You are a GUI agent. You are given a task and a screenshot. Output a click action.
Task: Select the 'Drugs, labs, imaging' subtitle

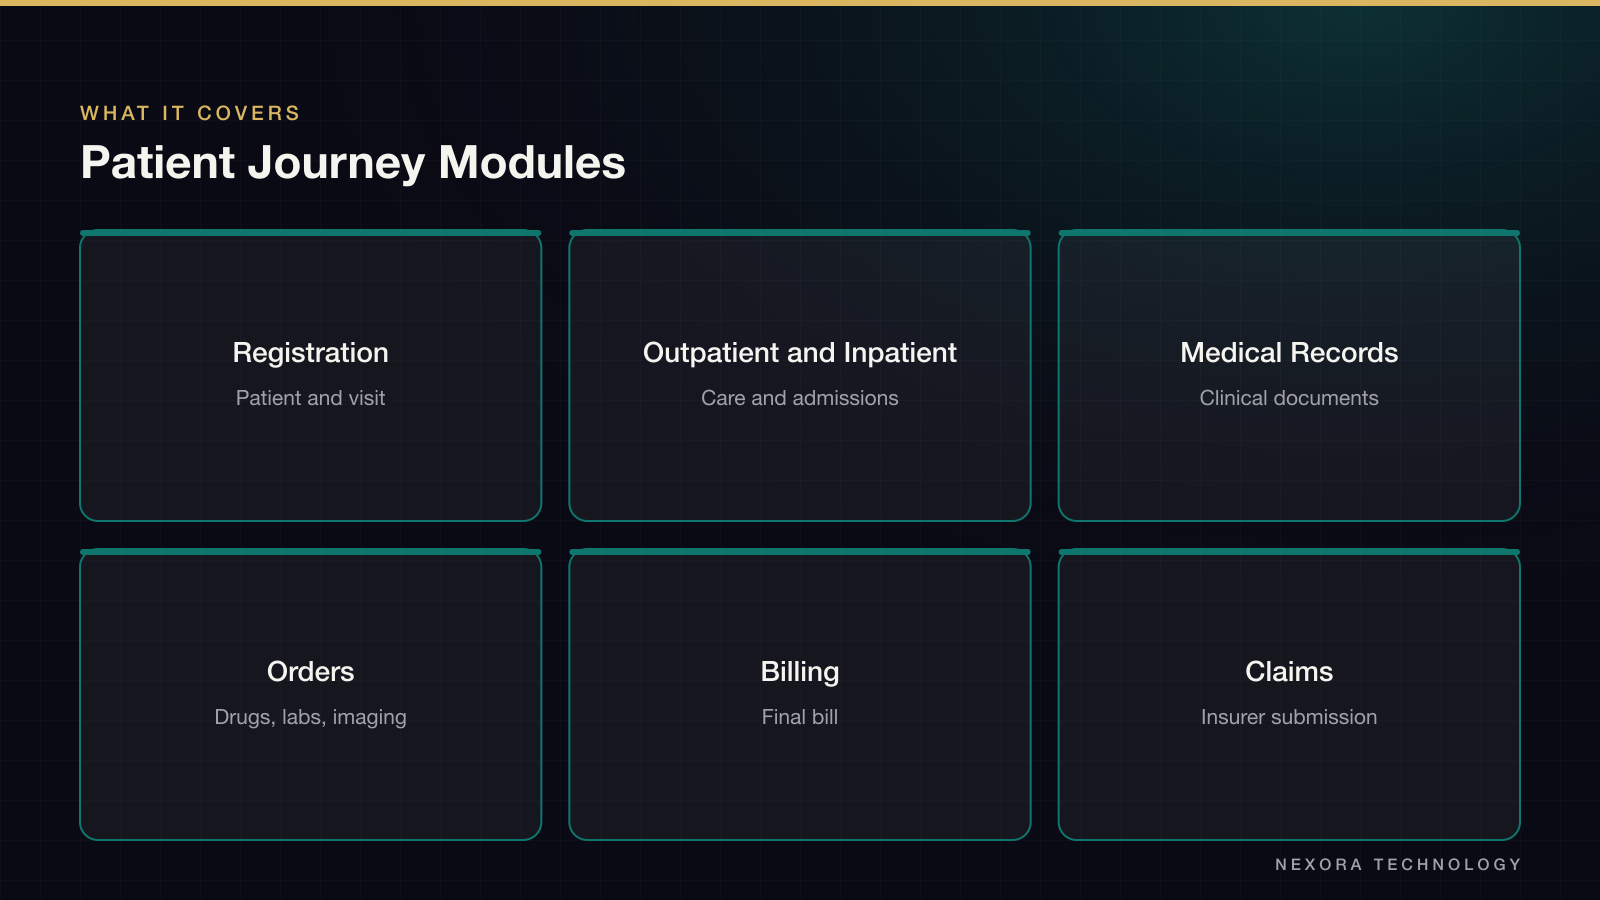pyautogui.click(x=310, y=717)
